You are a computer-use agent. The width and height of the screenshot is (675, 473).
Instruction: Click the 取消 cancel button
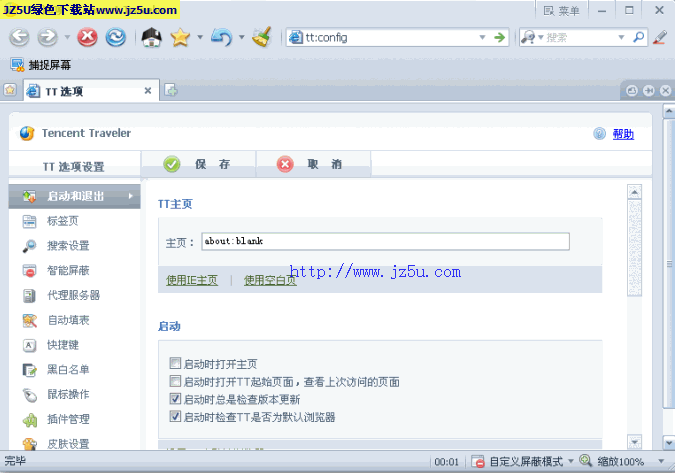(314, 164)
